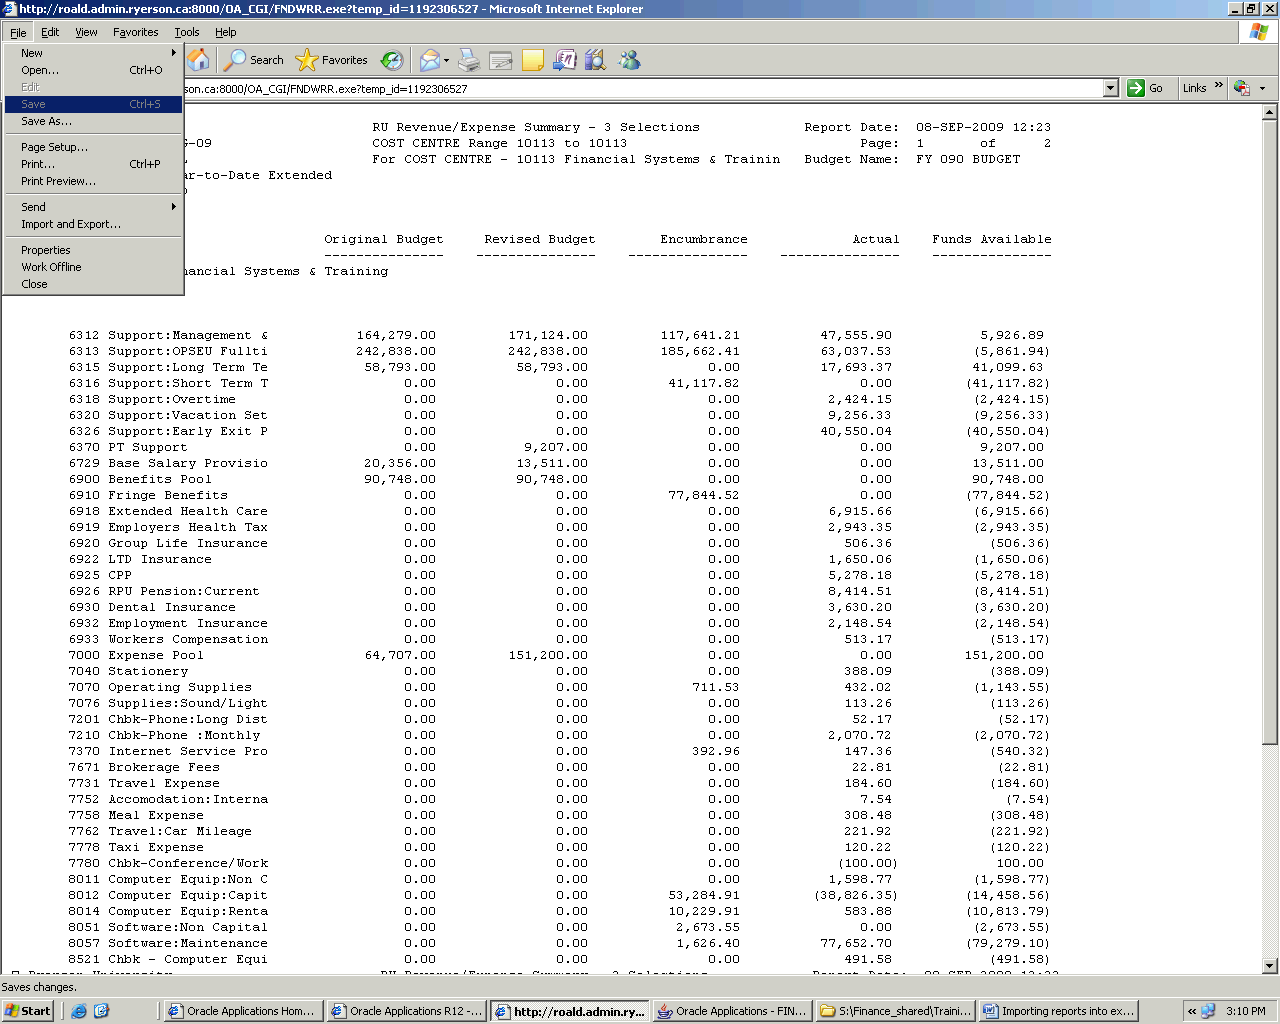Choose Print Preview... in File menu

click(x=58, y=181)
